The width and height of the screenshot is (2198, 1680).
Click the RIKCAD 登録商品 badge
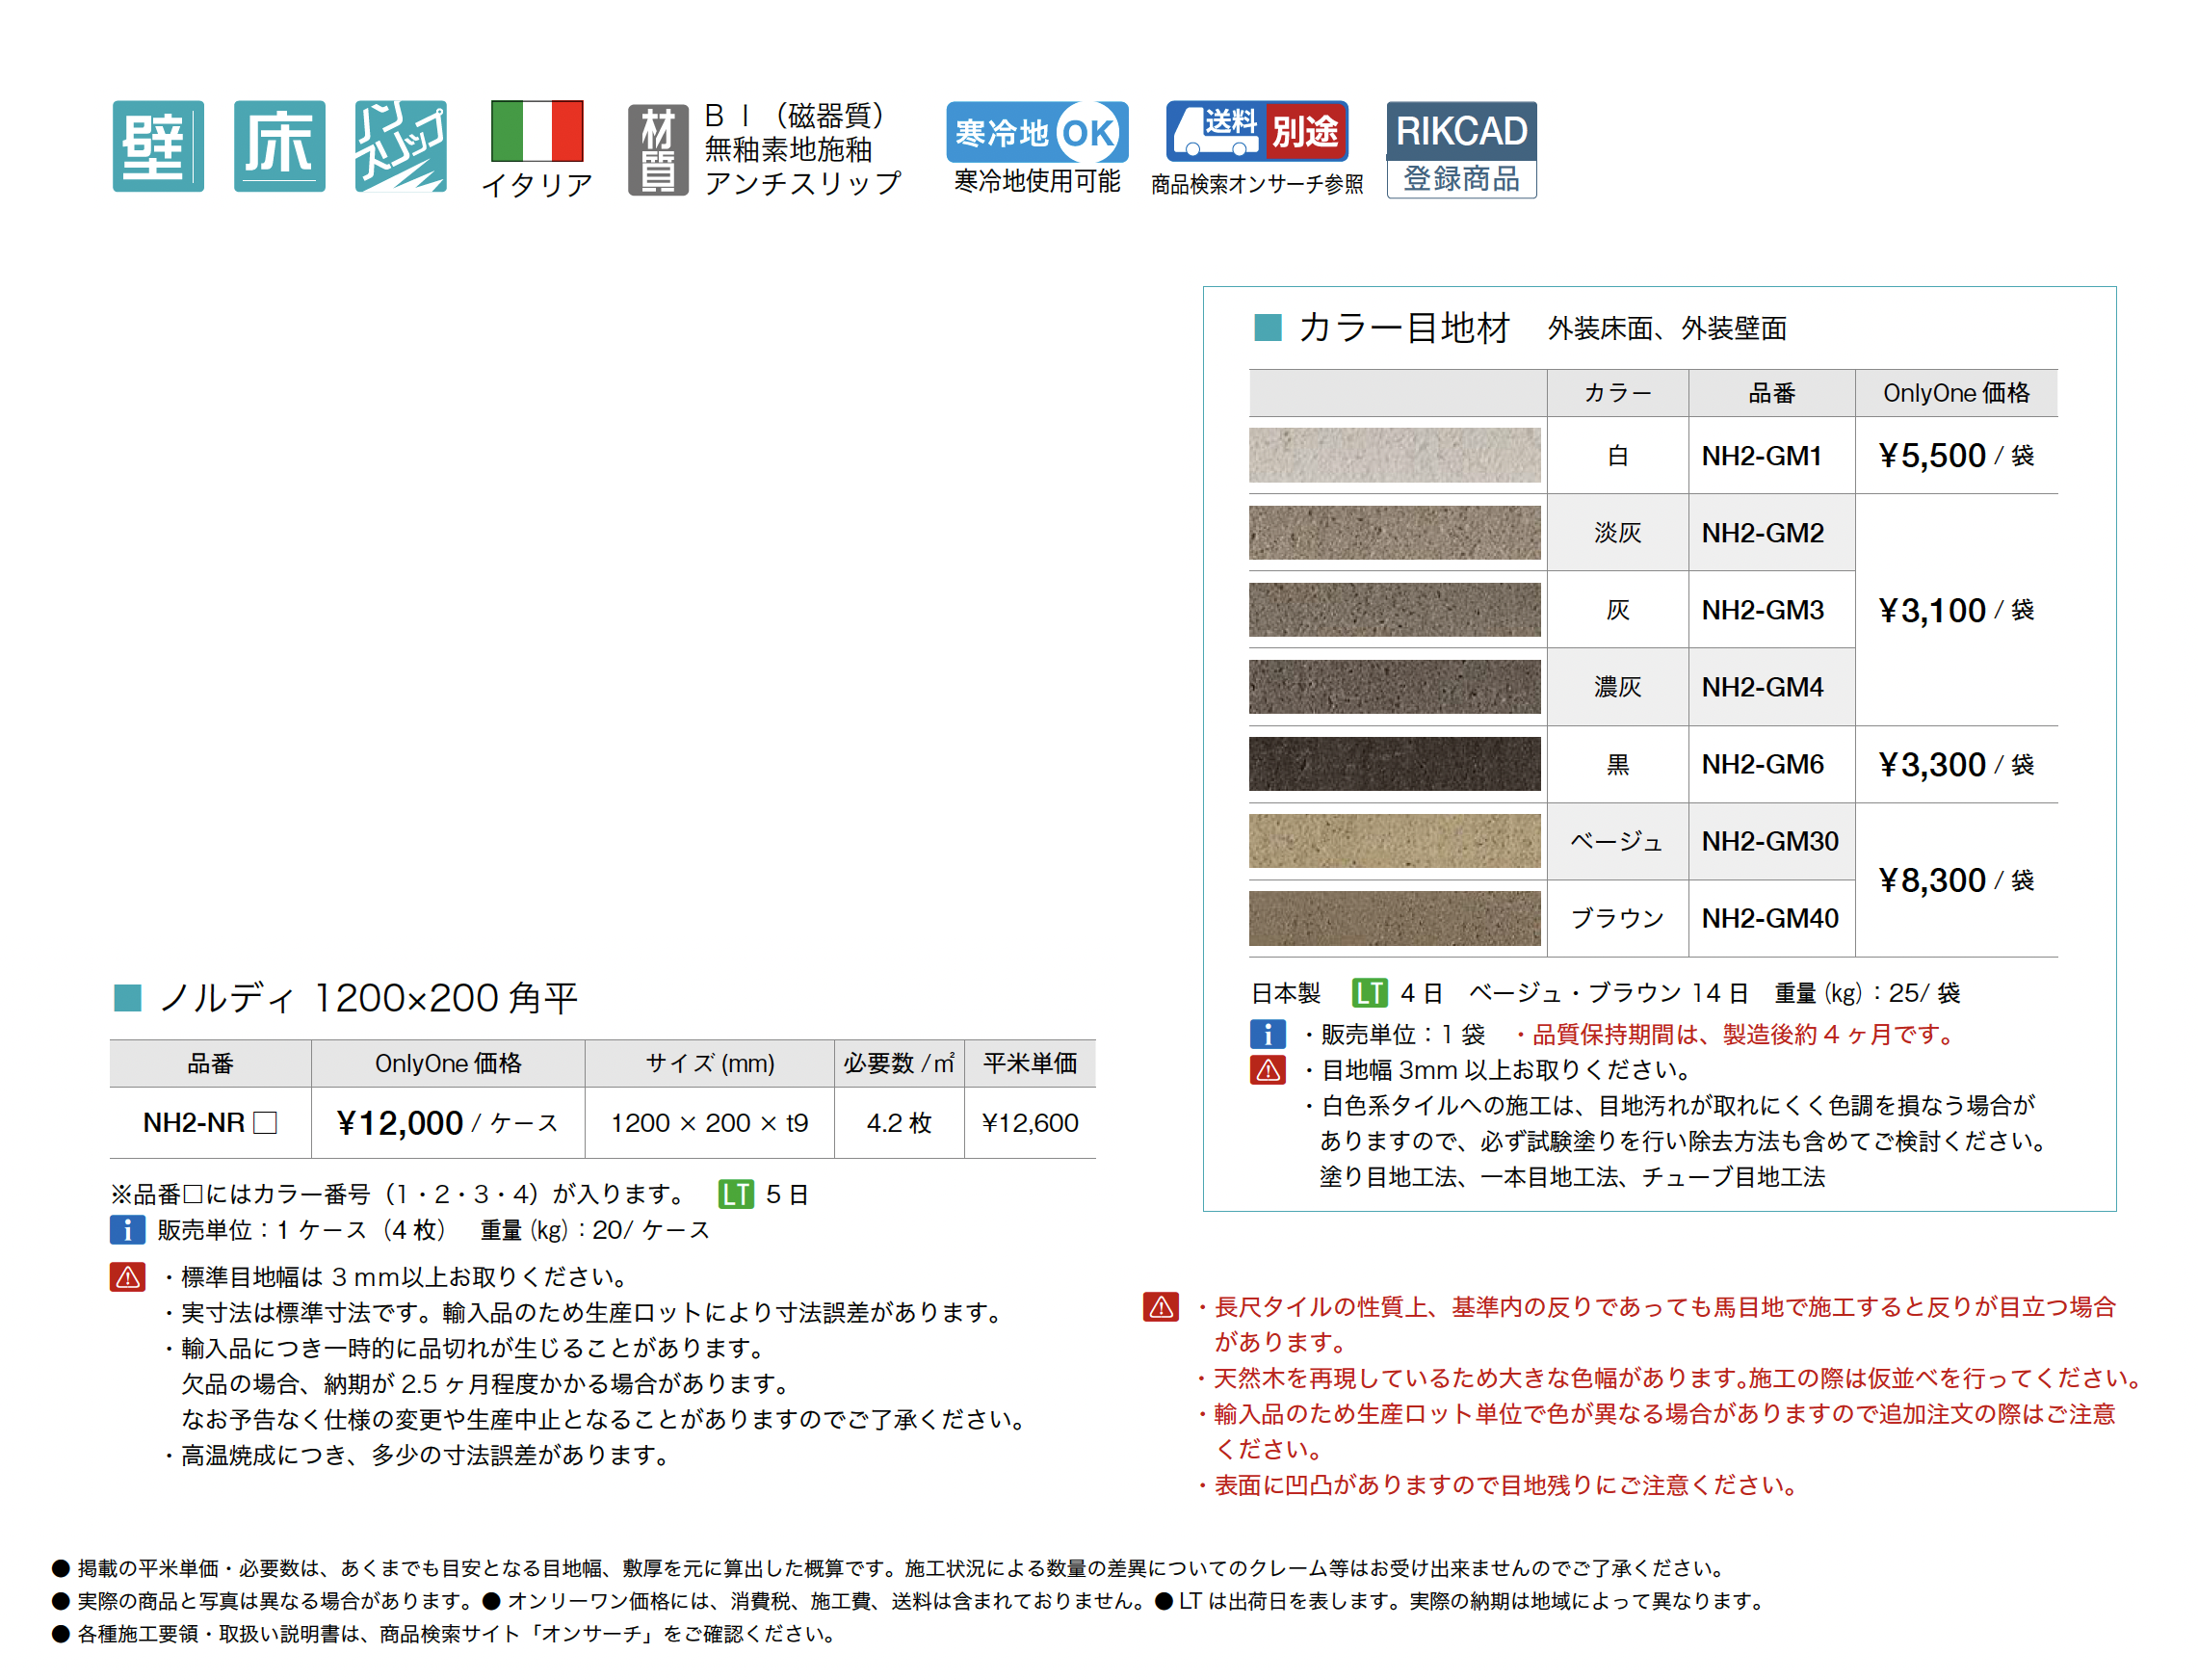point(1461,150)
